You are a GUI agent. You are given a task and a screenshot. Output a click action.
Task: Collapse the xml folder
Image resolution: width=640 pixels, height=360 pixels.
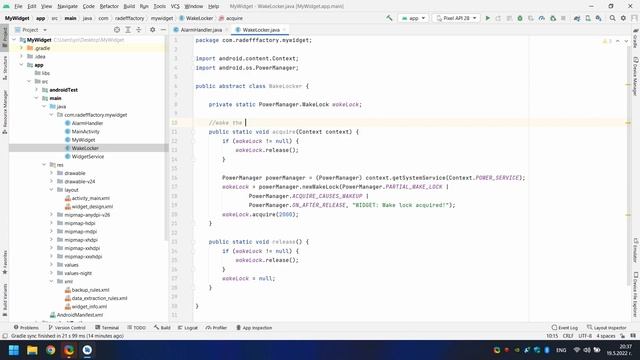[51, 282]
